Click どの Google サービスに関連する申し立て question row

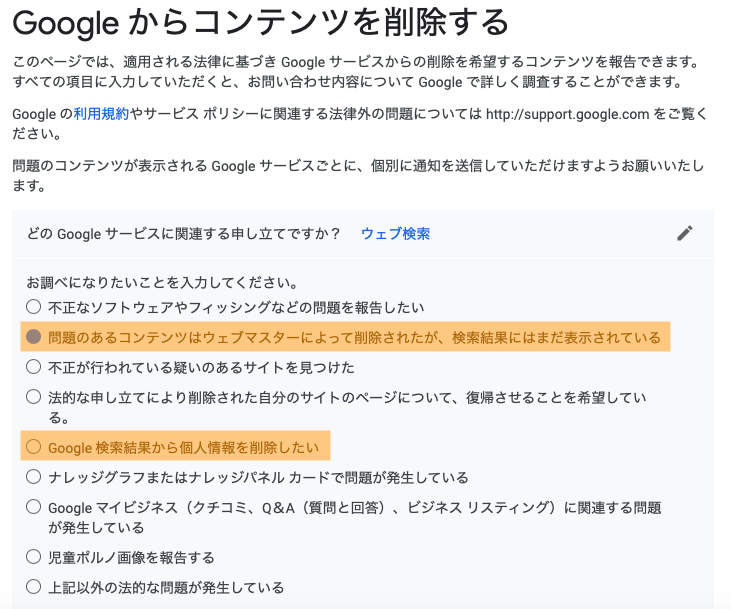pyautogui.click(x=363, y=234)
